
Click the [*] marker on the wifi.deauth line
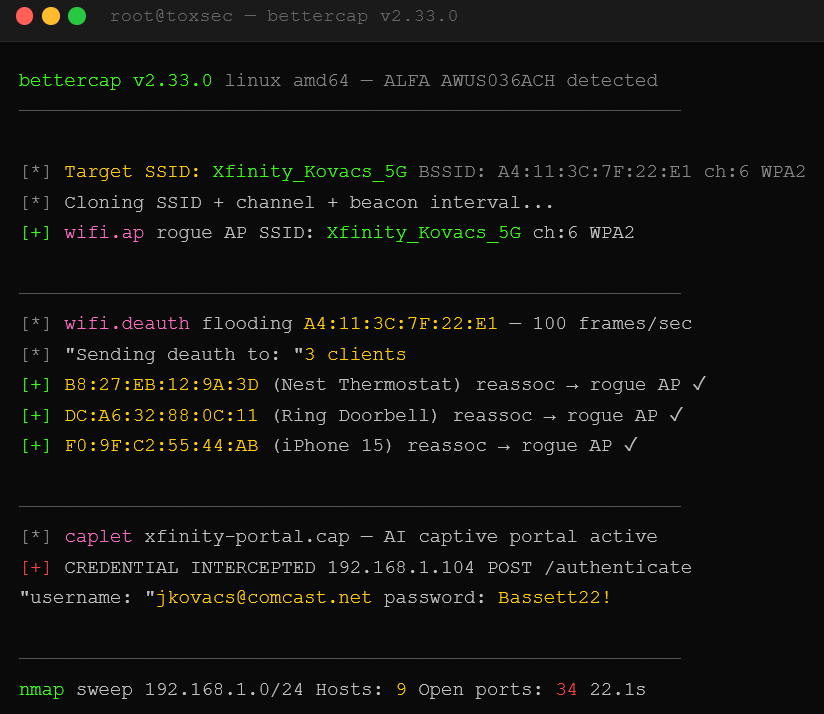pyautogui.click(x=36, y=323)
